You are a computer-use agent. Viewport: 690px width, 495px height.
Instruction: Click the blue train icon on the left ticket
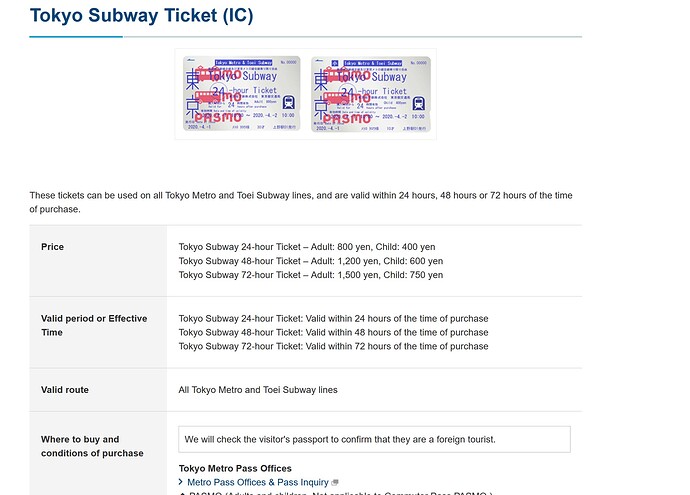(x=289, y=101)
